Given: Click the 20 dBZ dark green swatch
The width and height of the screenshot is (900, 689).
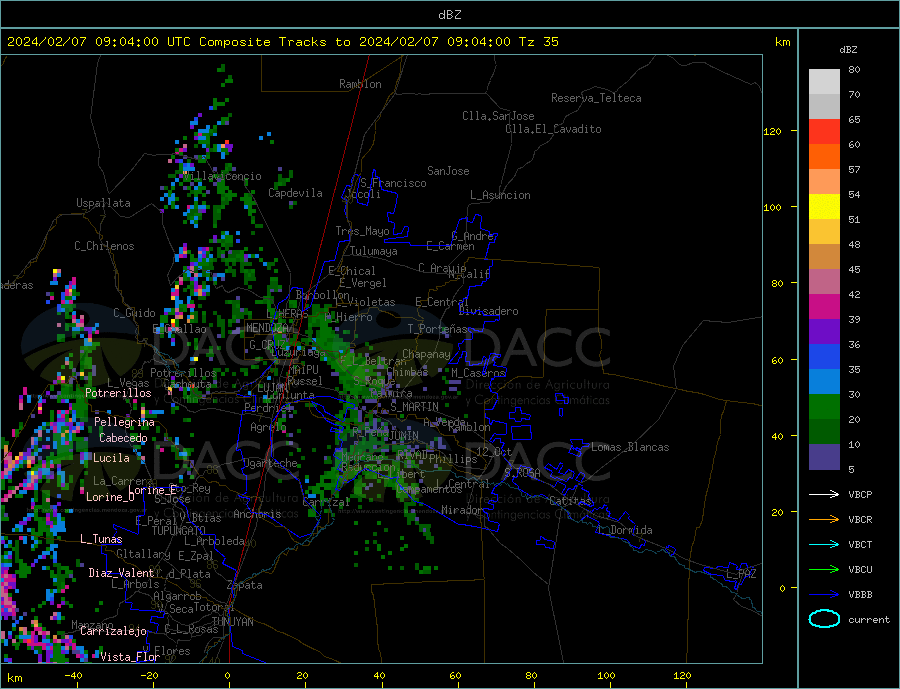Looking at the screenshot, I should click(x=824, y=431).
